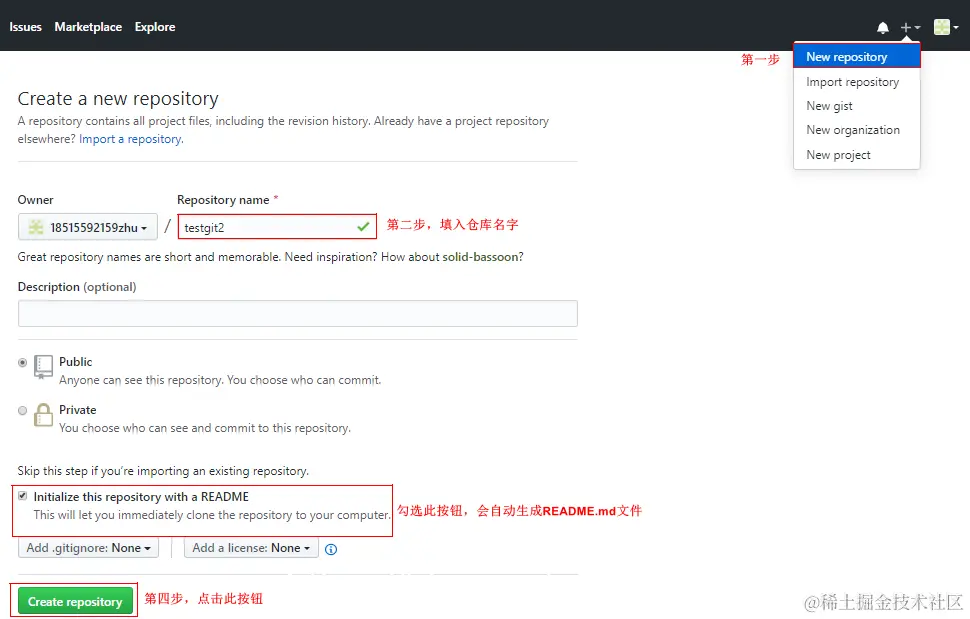
Task: Open Marketplace in top navigation
Action: tap(88, 27)
